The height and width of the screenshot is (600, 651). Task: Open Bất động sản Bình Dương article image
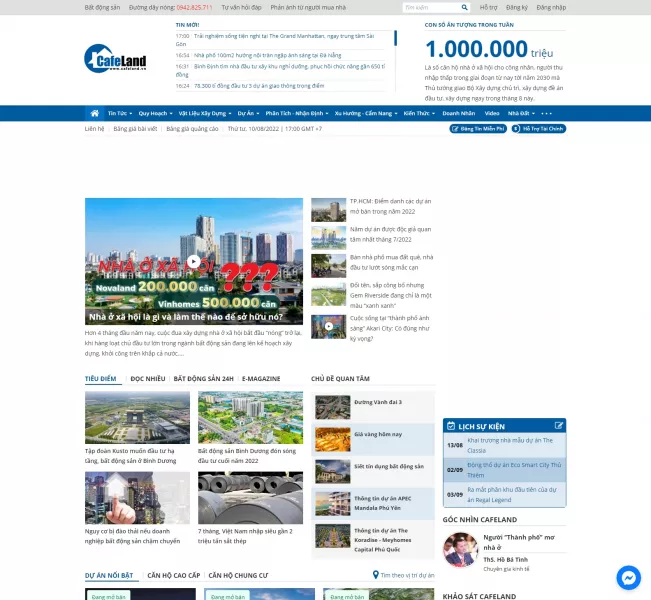pyautogui.click(x=250, y=418)
